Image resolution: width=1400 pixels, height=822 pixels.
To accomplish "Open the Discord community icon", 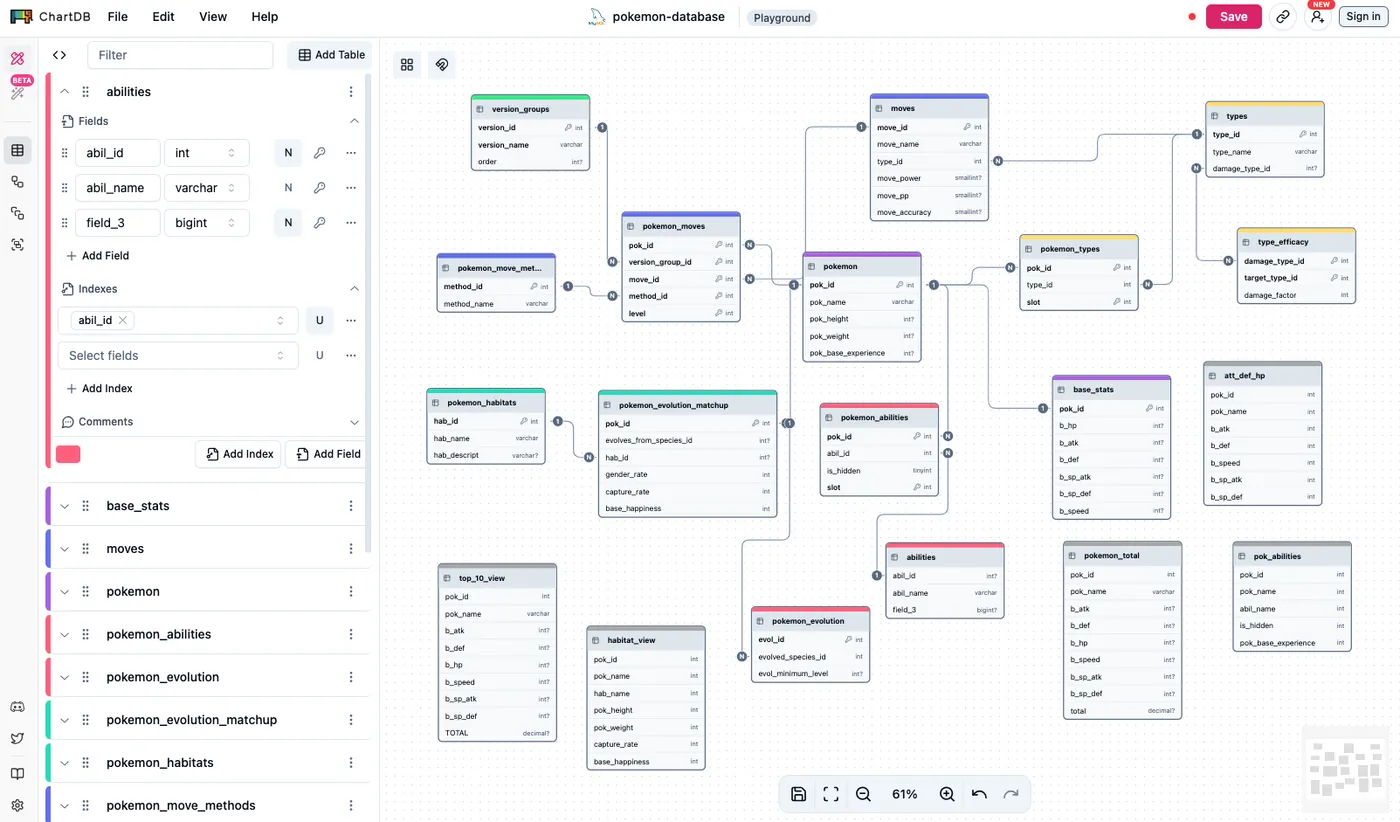I will tap(17, 707).
